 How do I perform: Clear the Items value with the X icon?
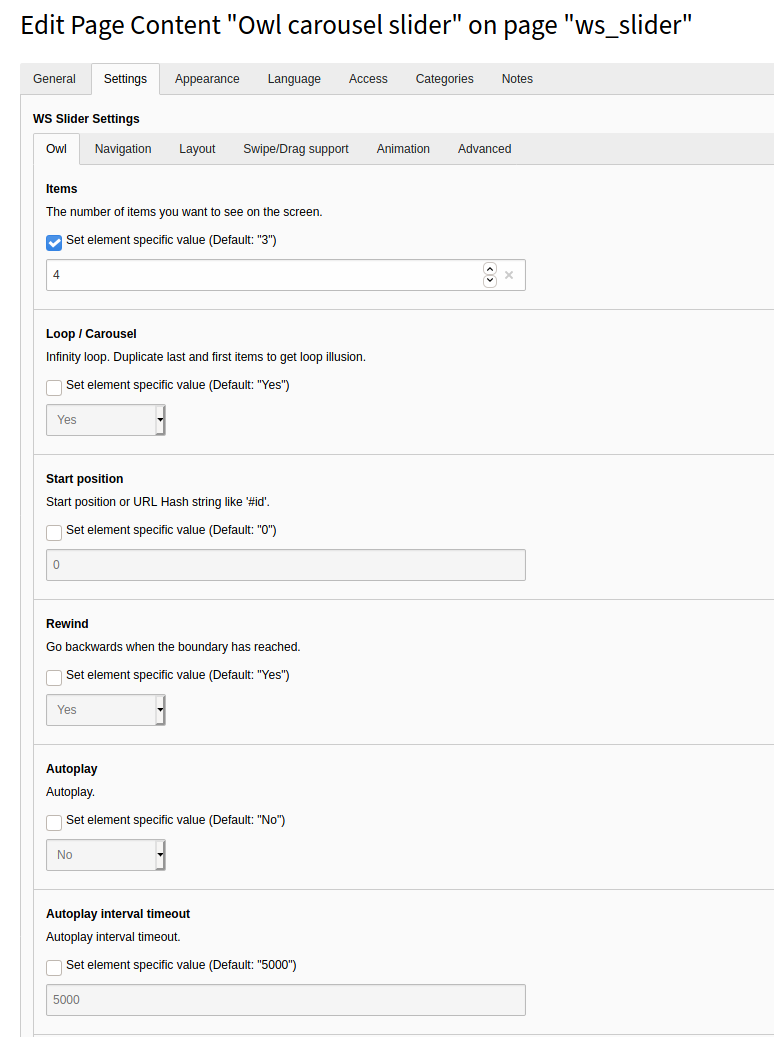(x=509, y=275)
